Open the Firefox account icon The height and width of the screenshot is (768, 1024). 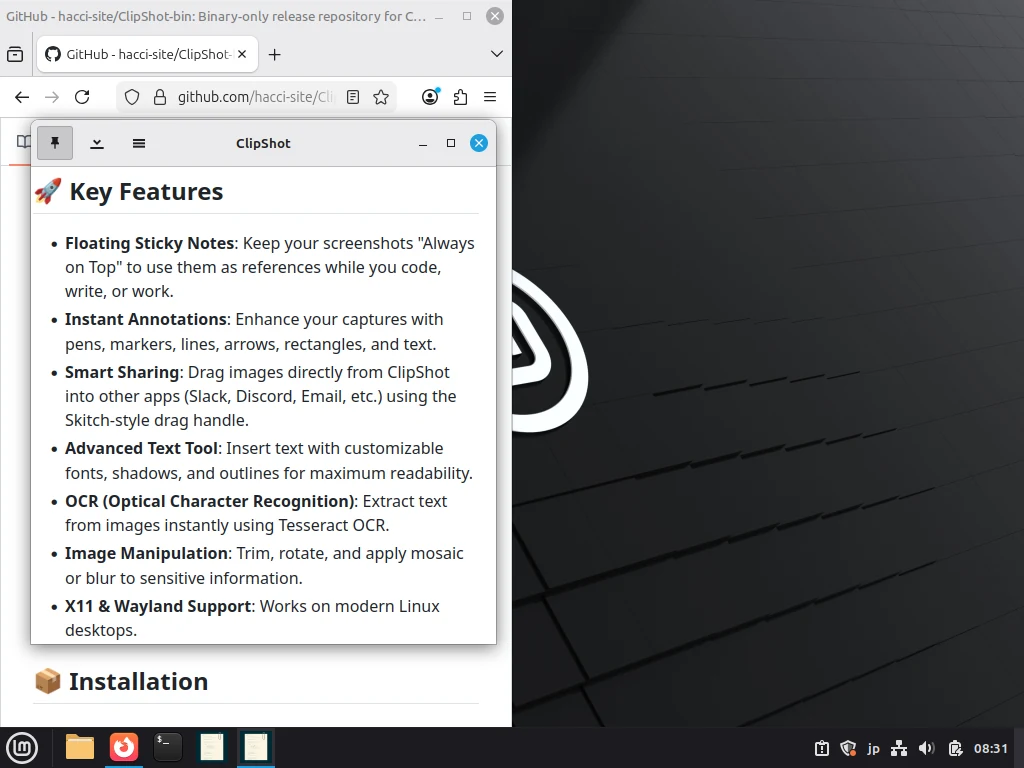click(430, 97)
